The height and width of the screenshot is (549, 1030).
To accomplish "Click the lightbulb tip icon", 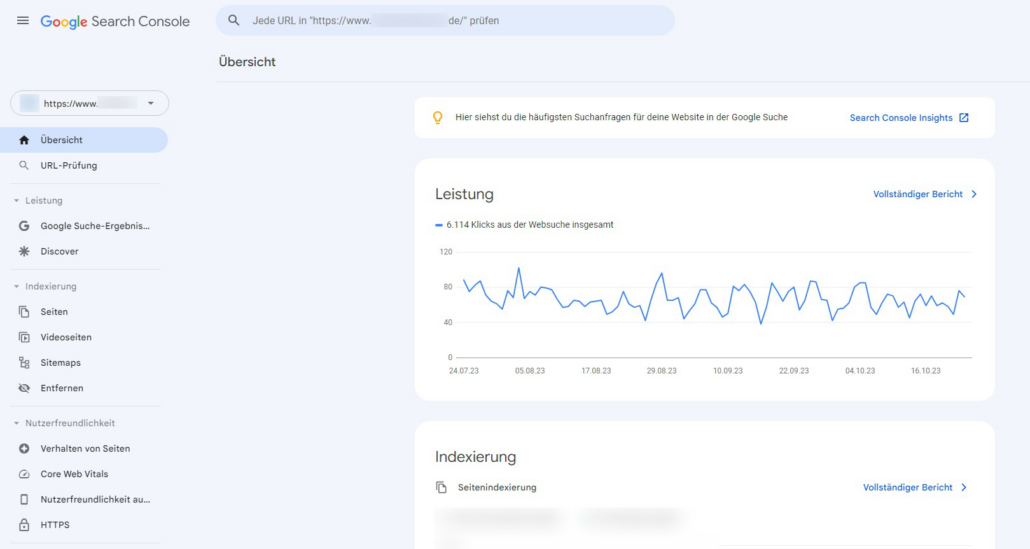I will pos(437,118).
